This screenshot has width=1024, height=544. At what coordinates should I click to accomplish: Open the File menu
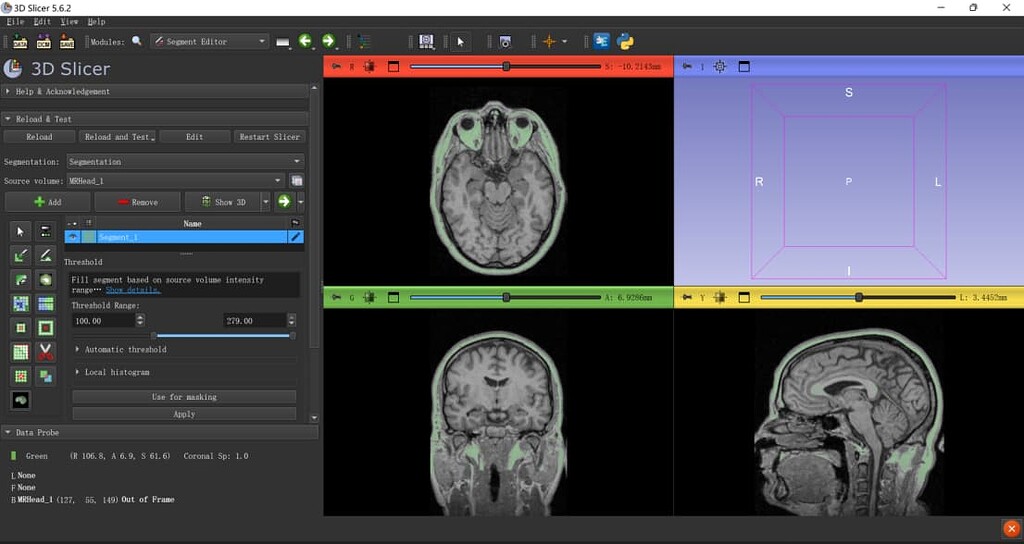[x=15, y=21]
